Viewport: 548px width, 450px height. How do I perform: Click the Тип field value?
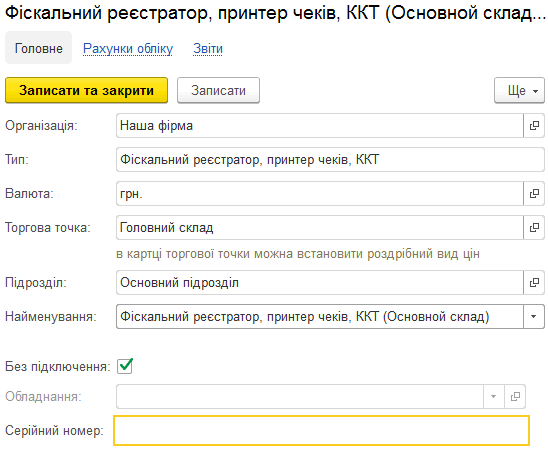pos(330,159)
